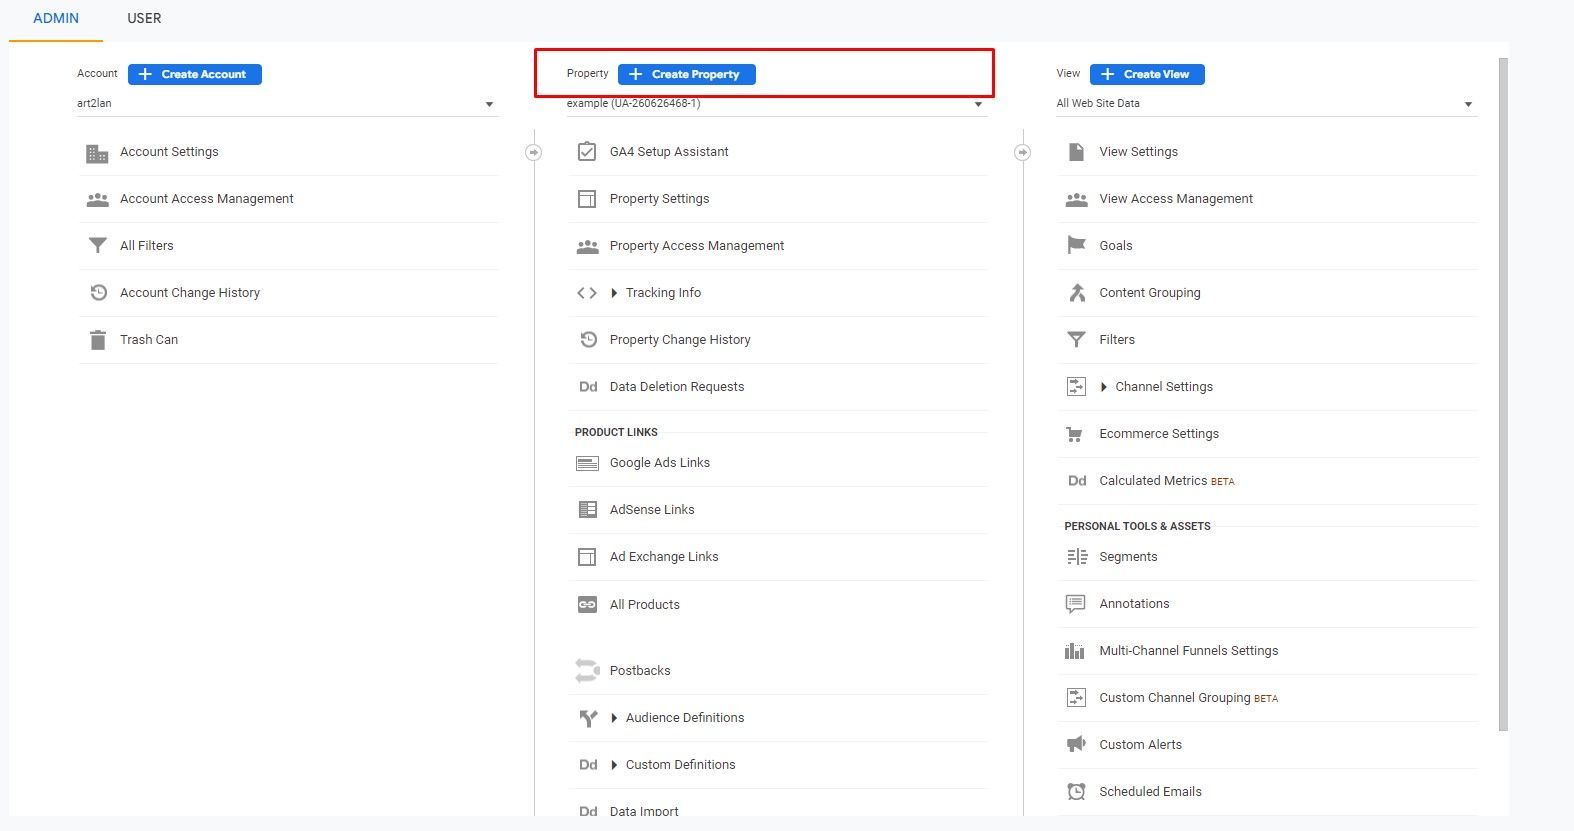
Task: Open the All Web Site Data view dropdown
Action: (1266, 104)
